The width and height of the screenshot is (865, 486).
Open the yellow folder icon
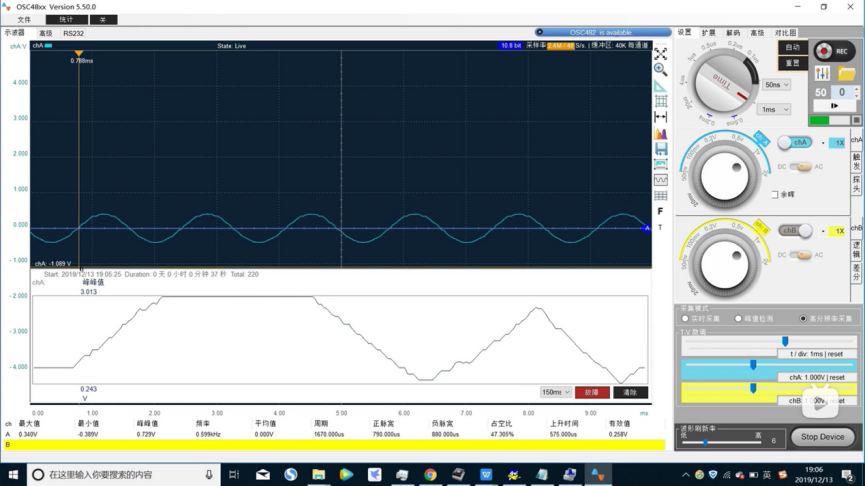(x=846, y=73)
